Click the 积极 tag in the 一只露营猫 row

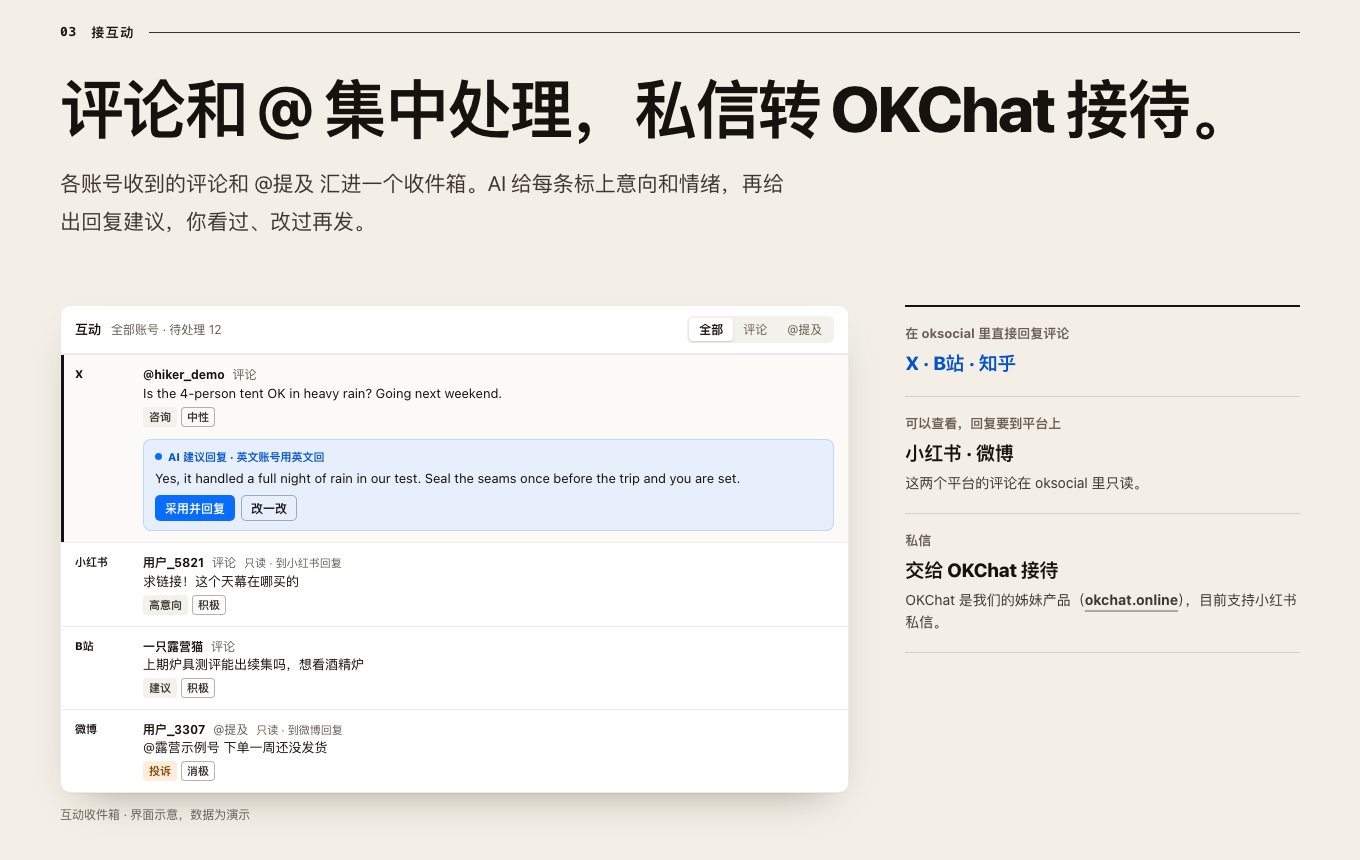(x=198, y=688)
